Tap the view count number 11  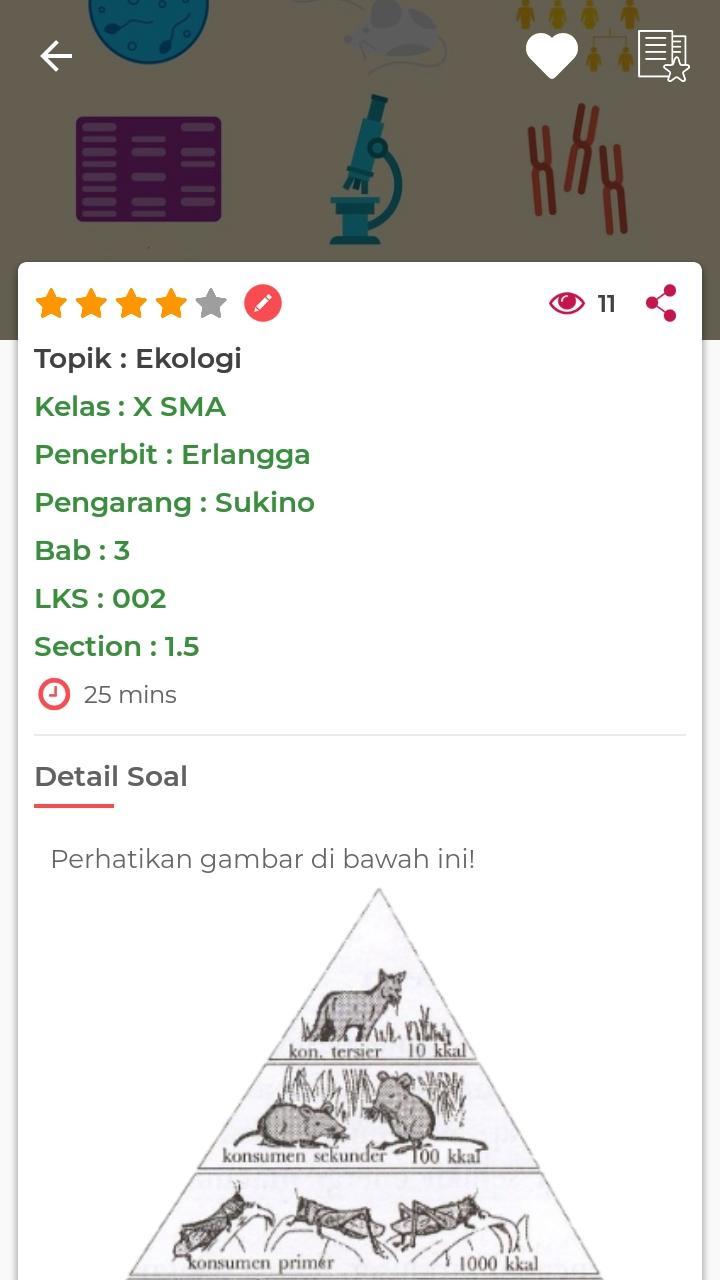point(606,304)
